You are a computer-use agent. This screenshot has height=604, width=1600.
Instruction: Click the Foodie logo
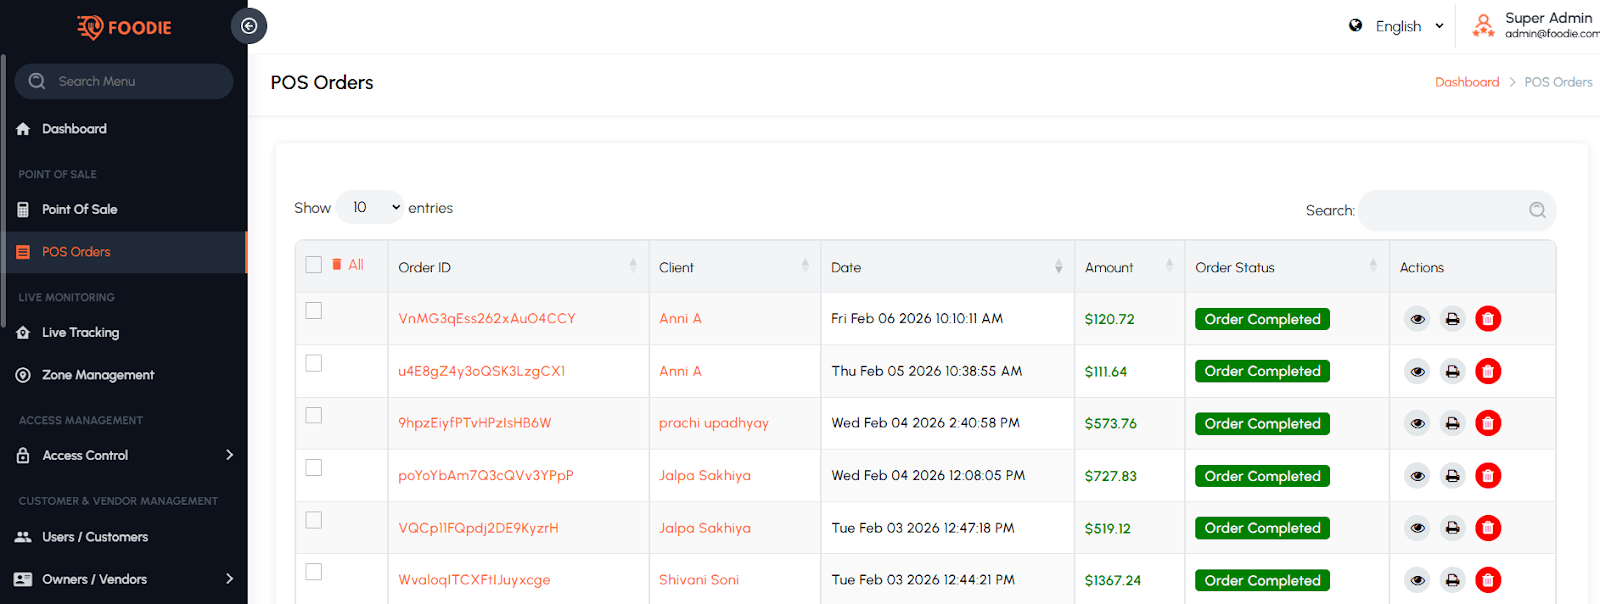(x=124, y=27)
